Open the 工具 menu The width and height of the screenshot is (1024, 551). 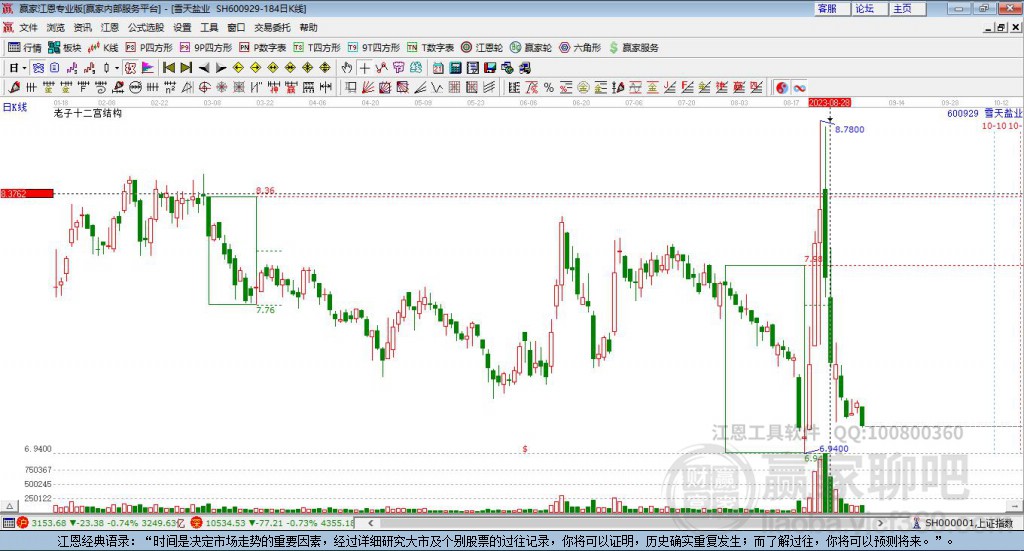[209, 27]
